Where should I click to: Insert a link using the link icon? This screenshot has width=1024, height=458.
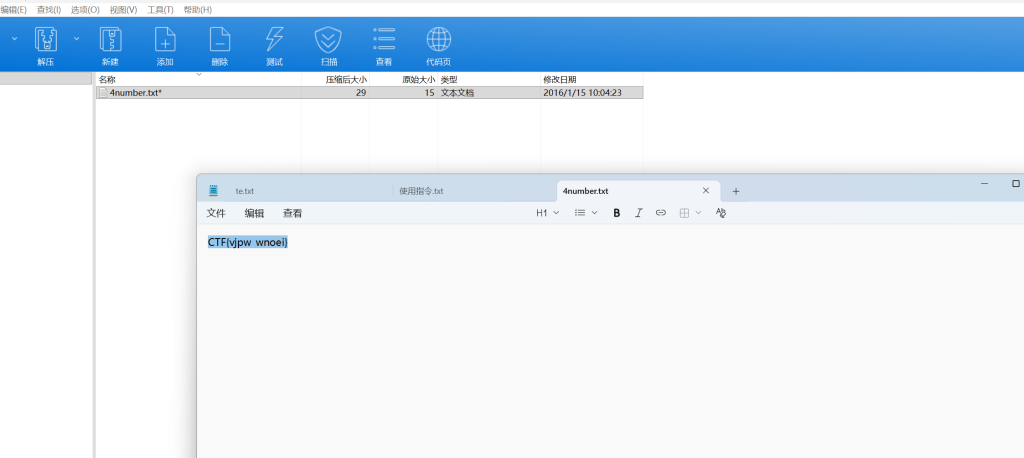pyautogui.click(x=660, y=213)
